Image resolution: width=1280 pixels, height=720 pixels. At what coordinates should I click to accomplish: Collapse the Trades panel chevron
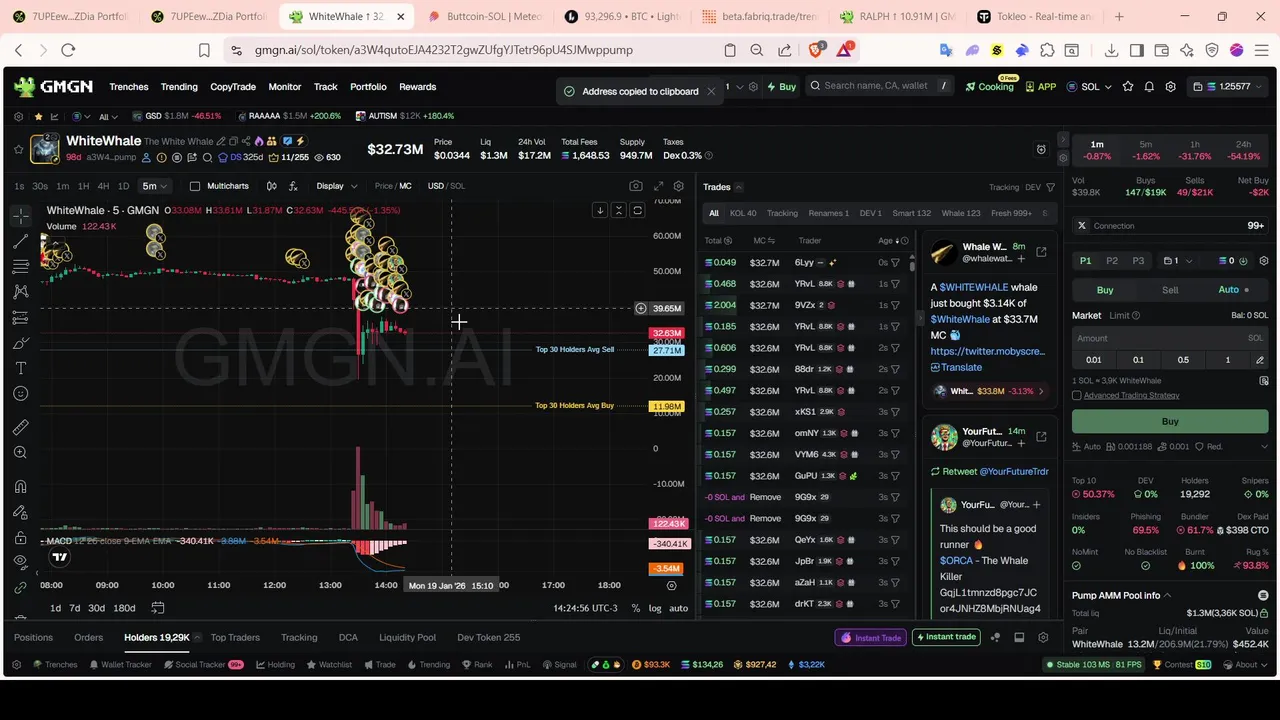[x=739, y=187]
